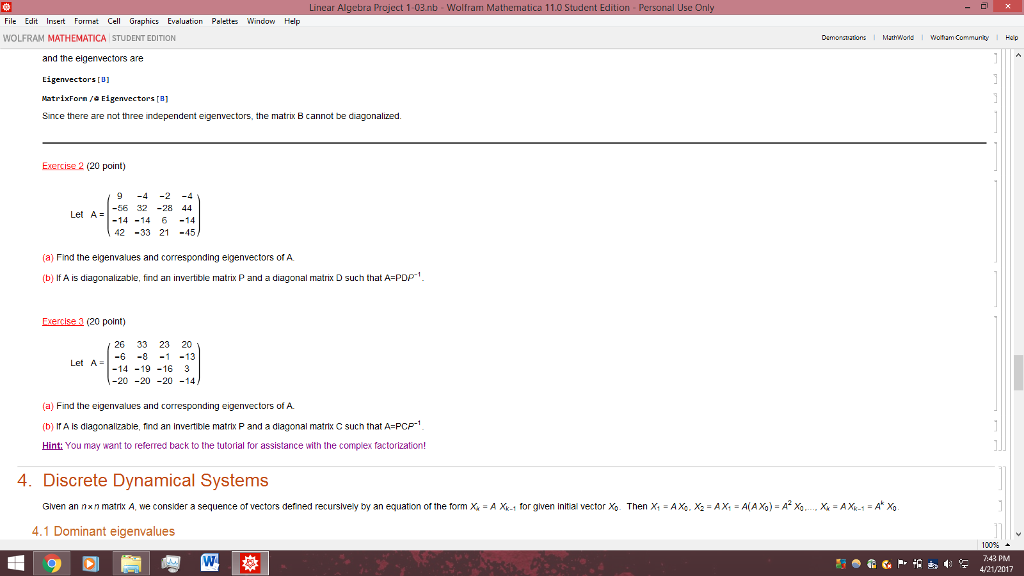The width and height of the screenshot is (1024, 576).
Task: Click the Action Center flag icon
Action: [x=902, y=563]
